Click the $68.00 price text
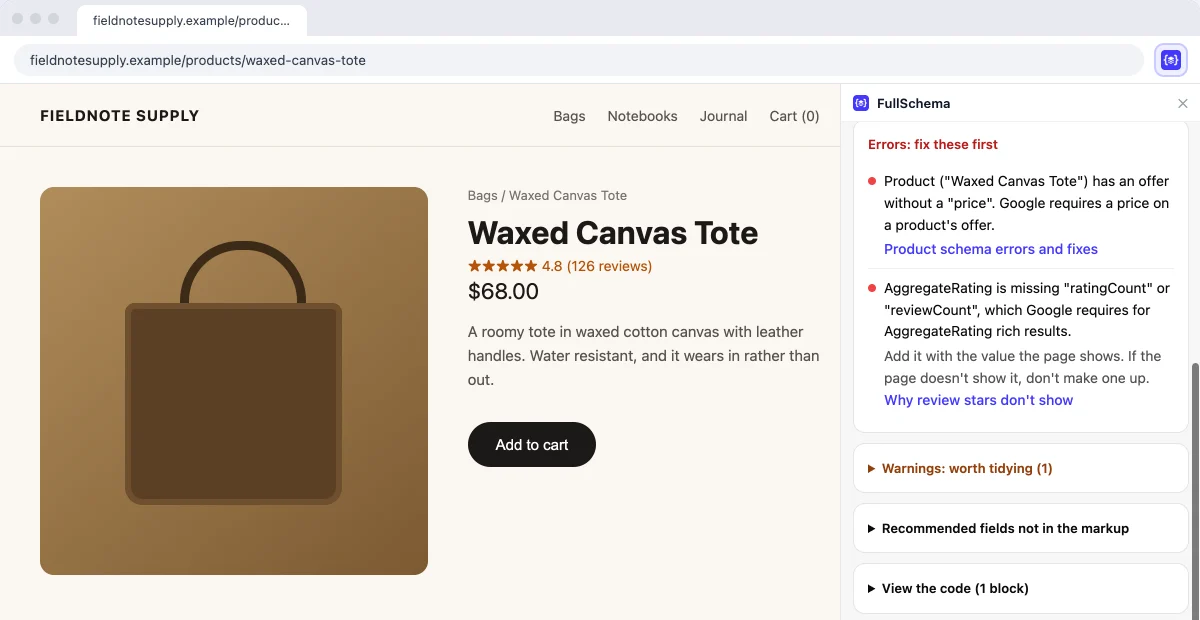Screen dimensions: 1200x620 pyautogui.click(x=503, y=292)
